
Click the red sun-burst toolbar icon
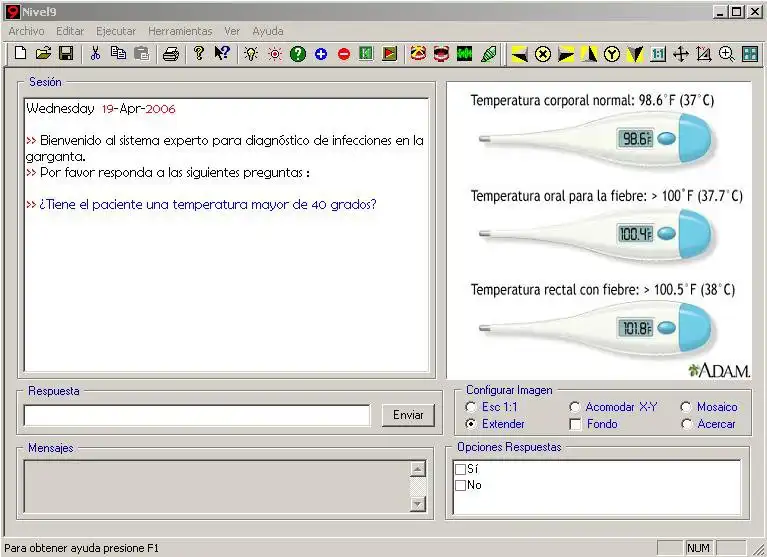[275, 54]
